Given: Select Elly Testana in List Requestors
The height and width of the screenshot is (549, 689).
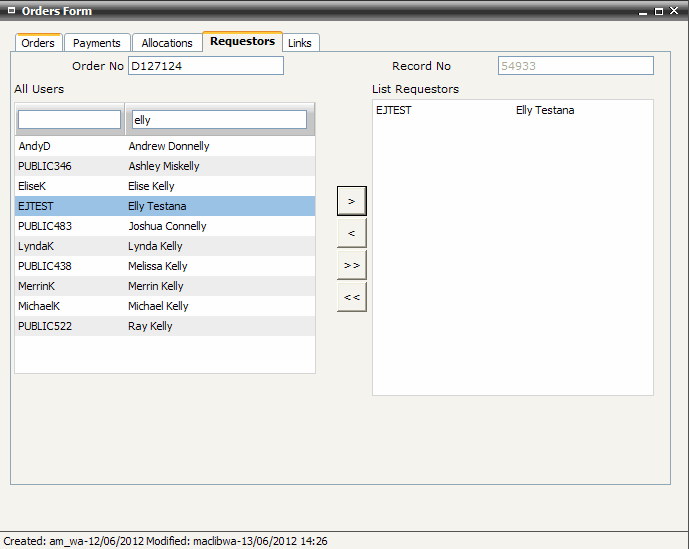Looking at the screenshot, I should 512,110.
